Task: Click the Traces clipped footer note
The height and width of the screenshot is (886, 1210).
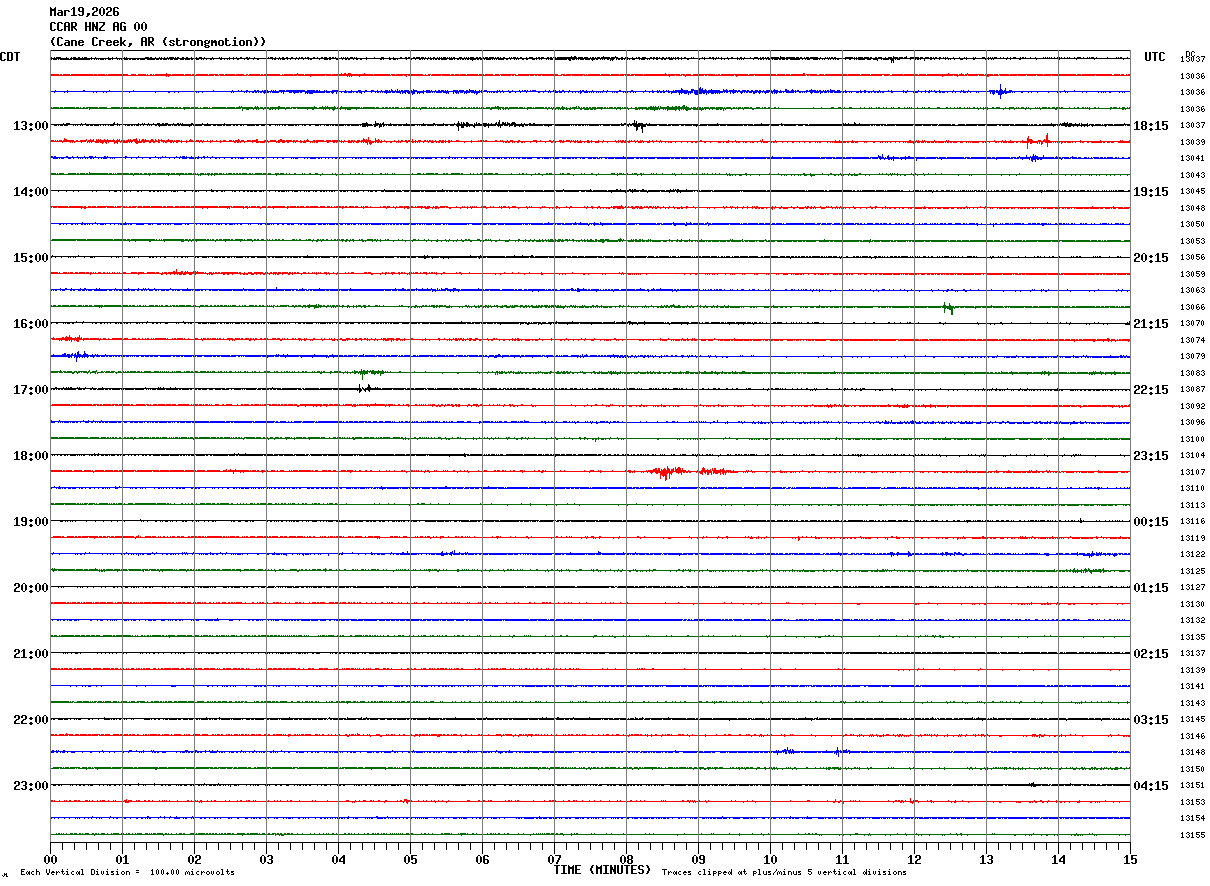Action: click(x=784, y=872)
